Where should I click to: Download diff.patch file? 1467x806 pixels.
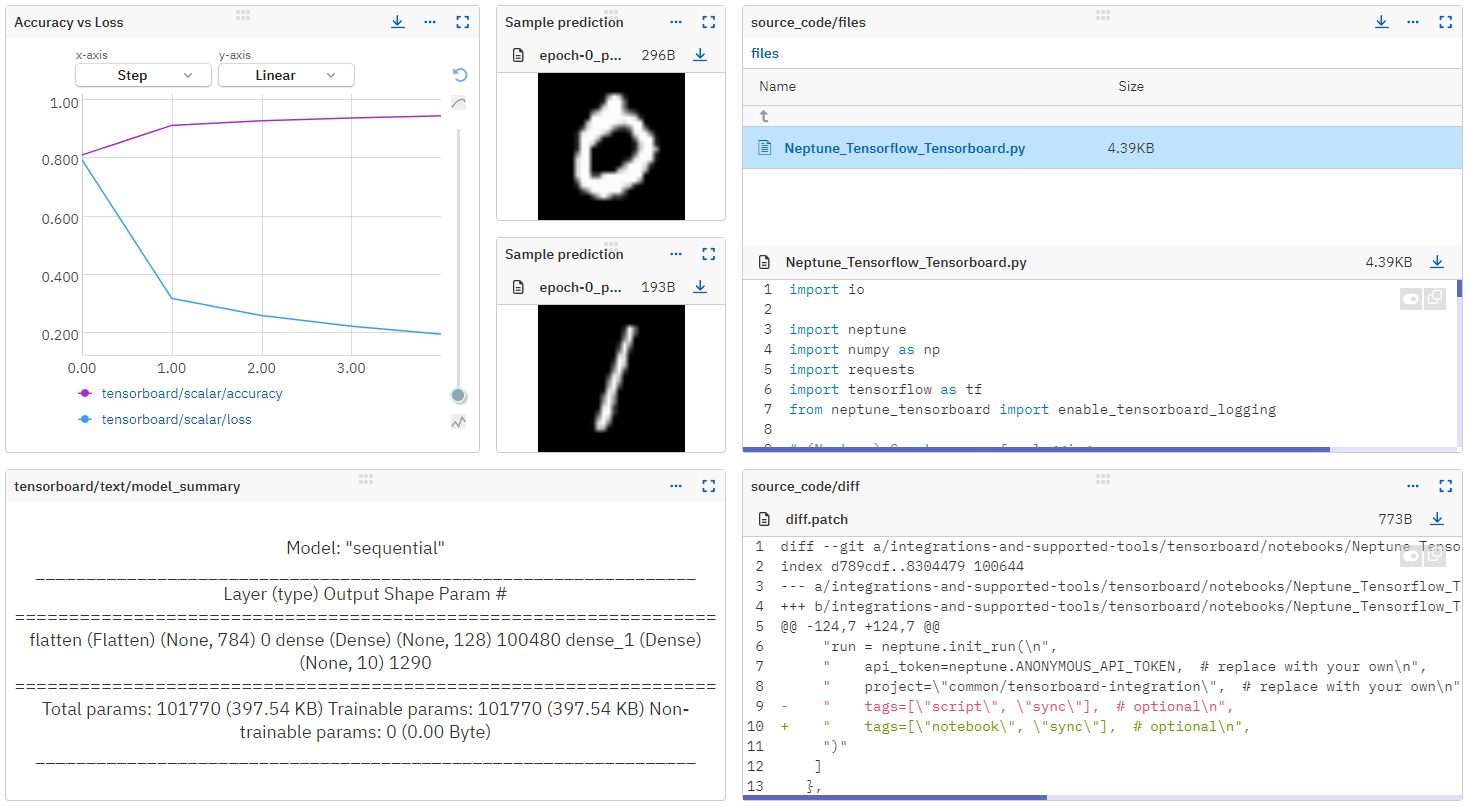coord(1437,519)
